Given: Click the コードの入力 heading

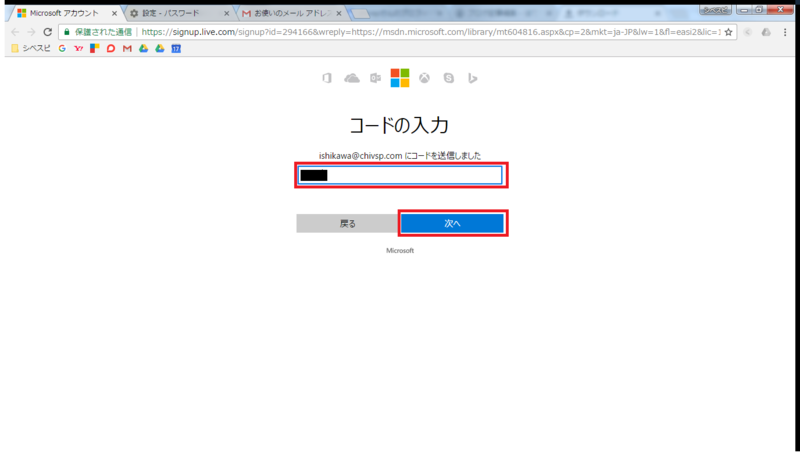Looking at the screenshot, I should tap(399, 125).
